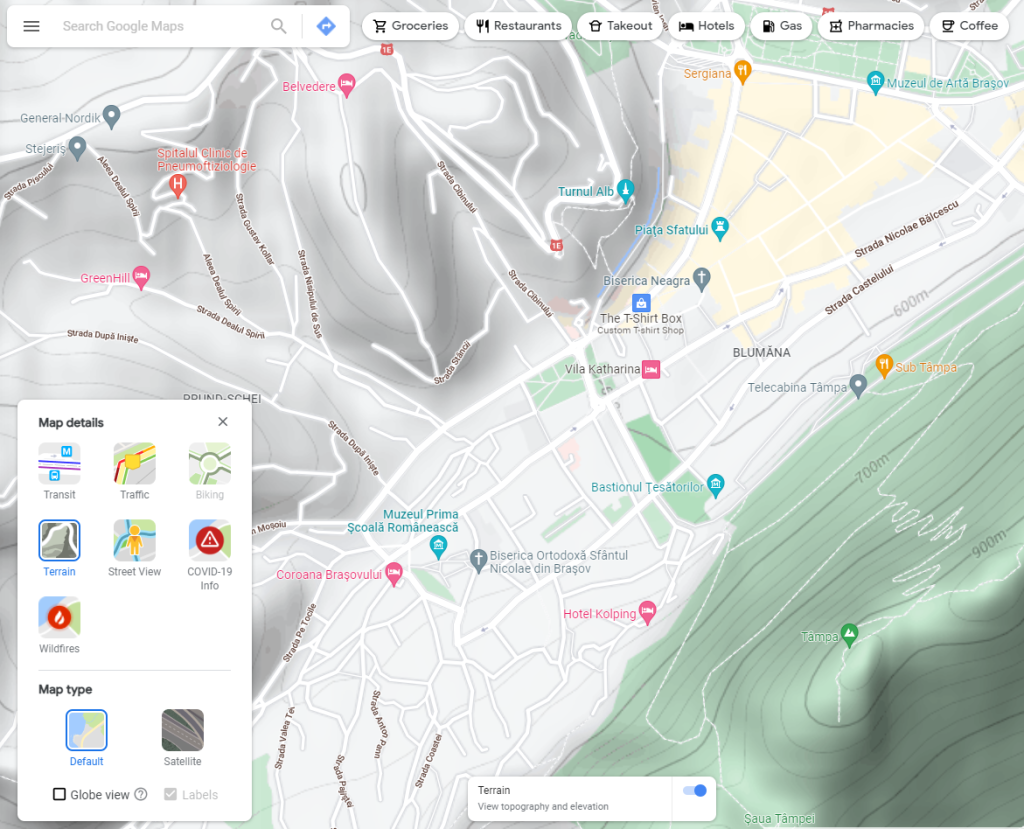Open the Piața Sfatului marker
The height and width of the screenshot is (829, 1024).
[x=720, y=229]
